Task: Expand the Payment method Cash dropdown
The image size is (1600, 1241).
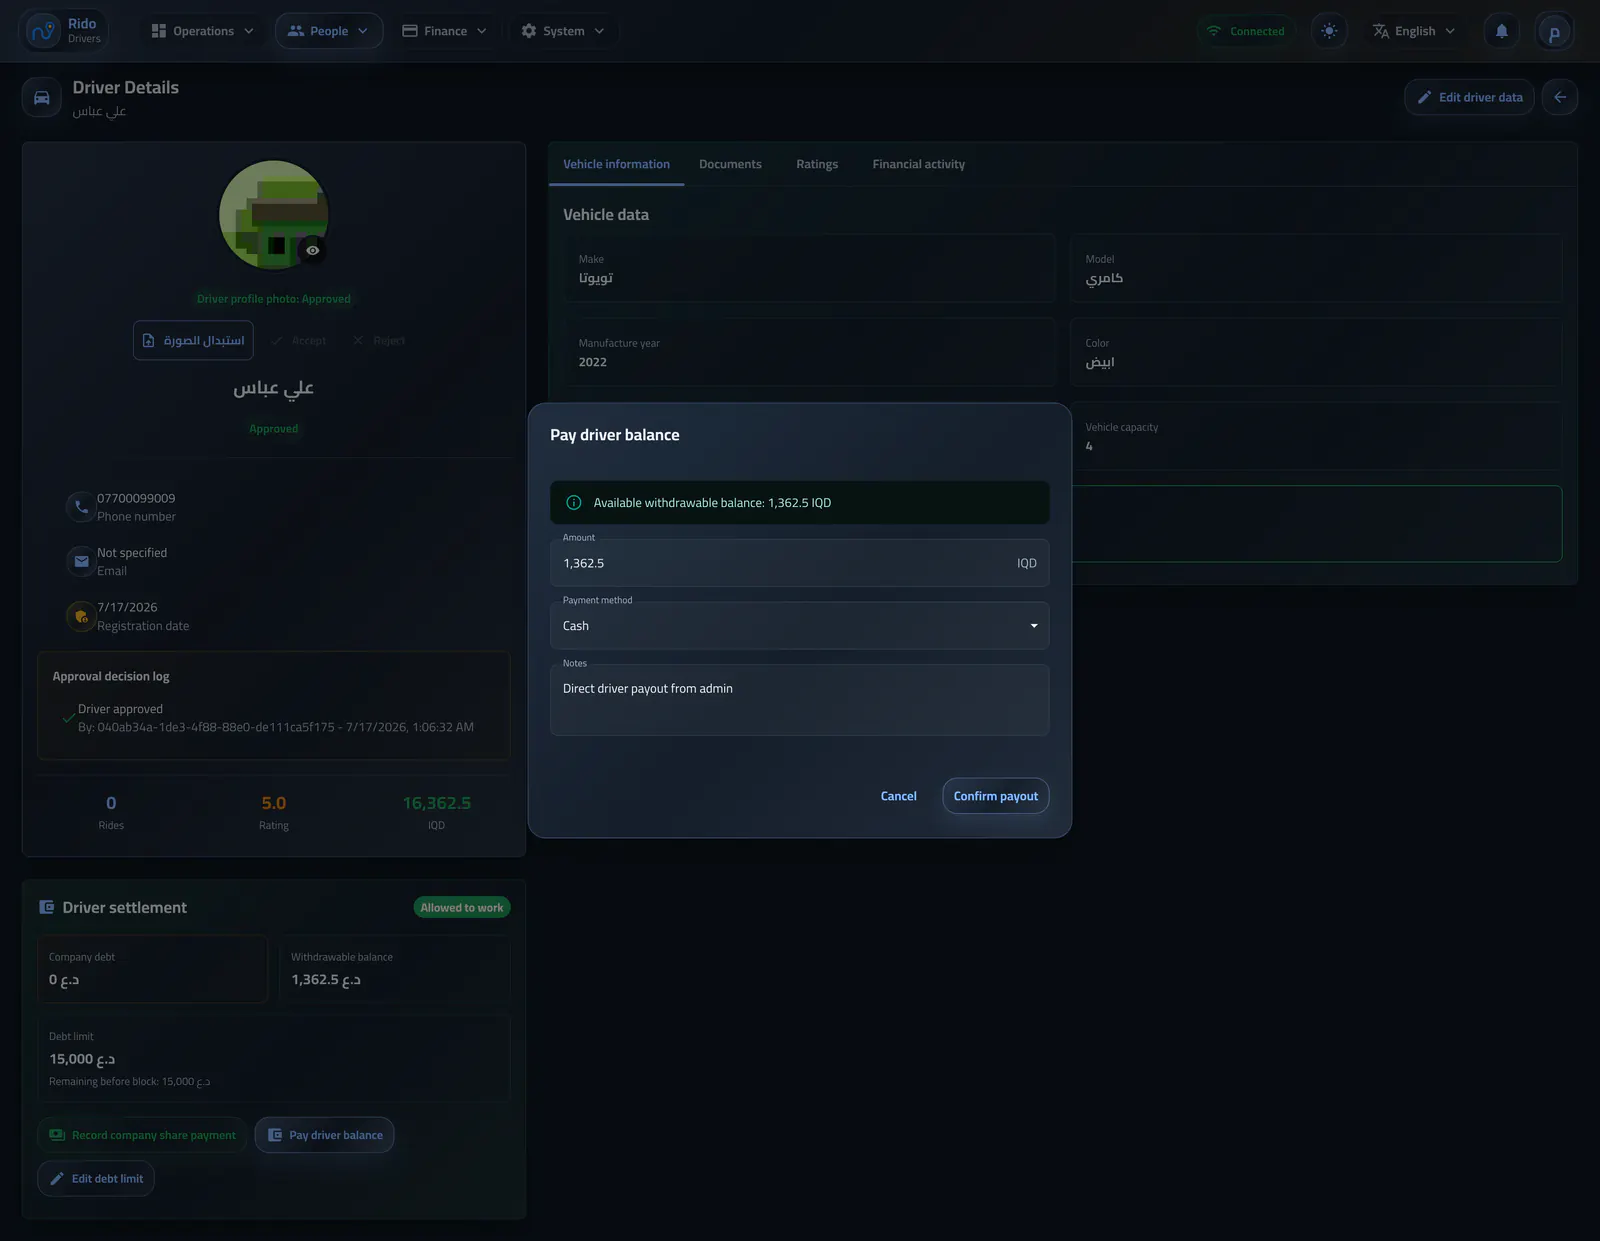Action: pos(799,626)
